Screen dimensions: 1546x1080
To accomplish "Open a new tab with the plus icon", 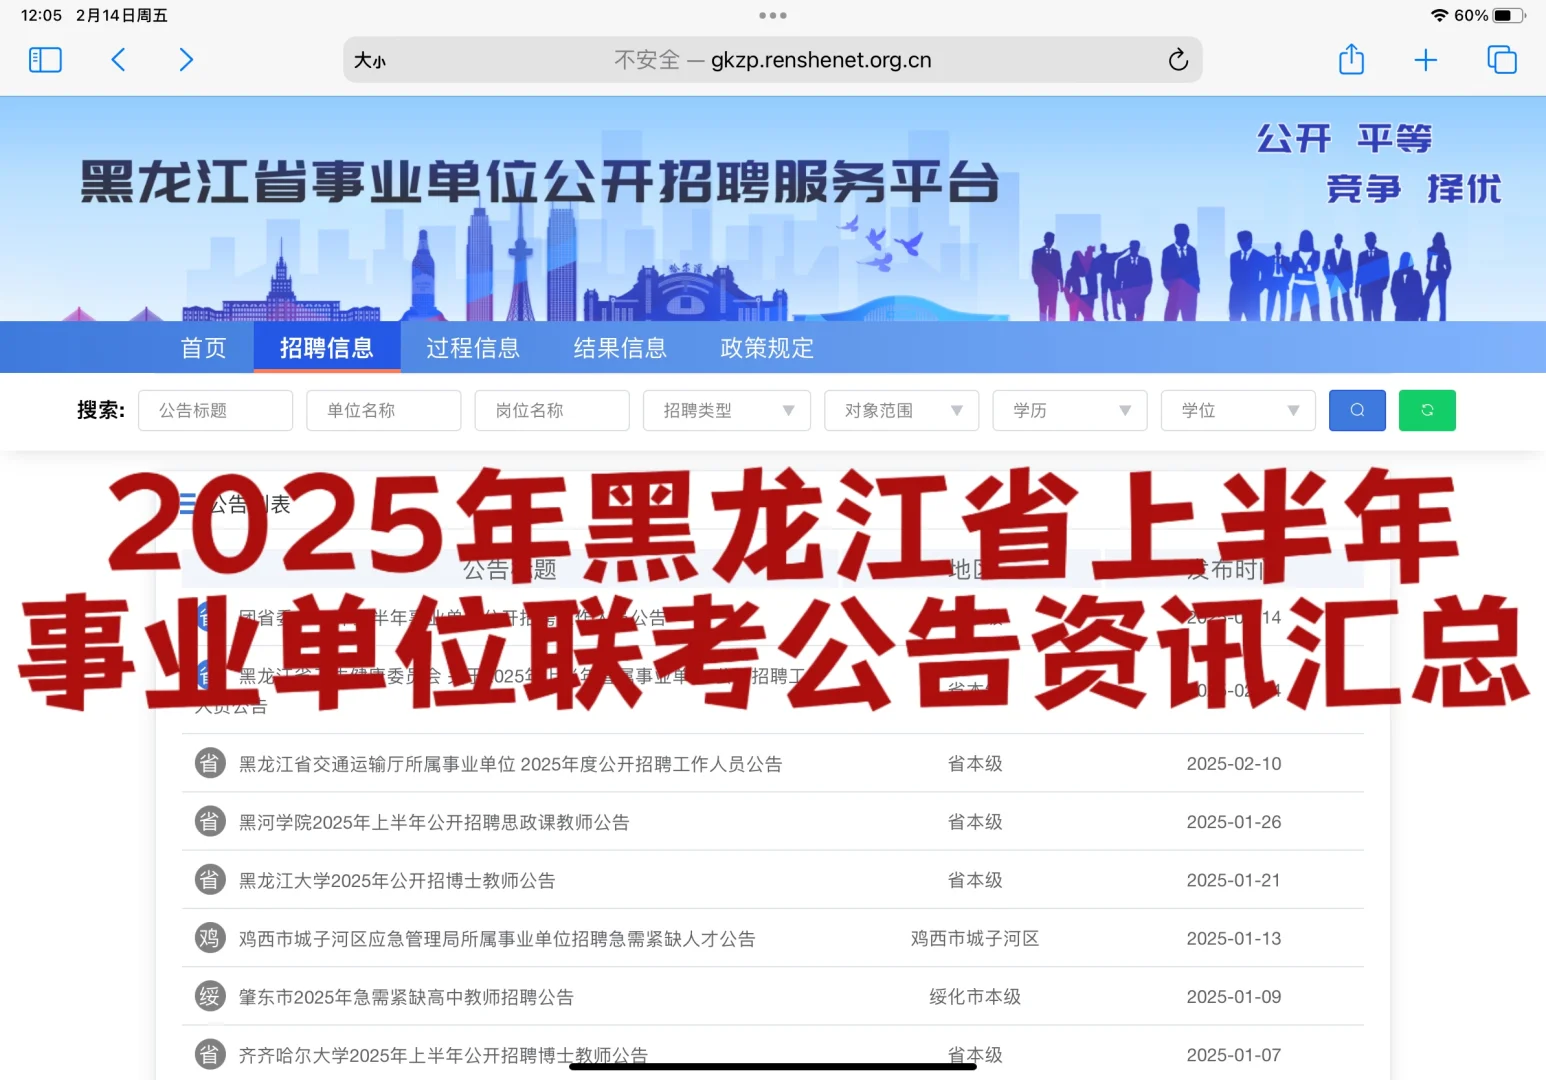I will (1426, 60).
